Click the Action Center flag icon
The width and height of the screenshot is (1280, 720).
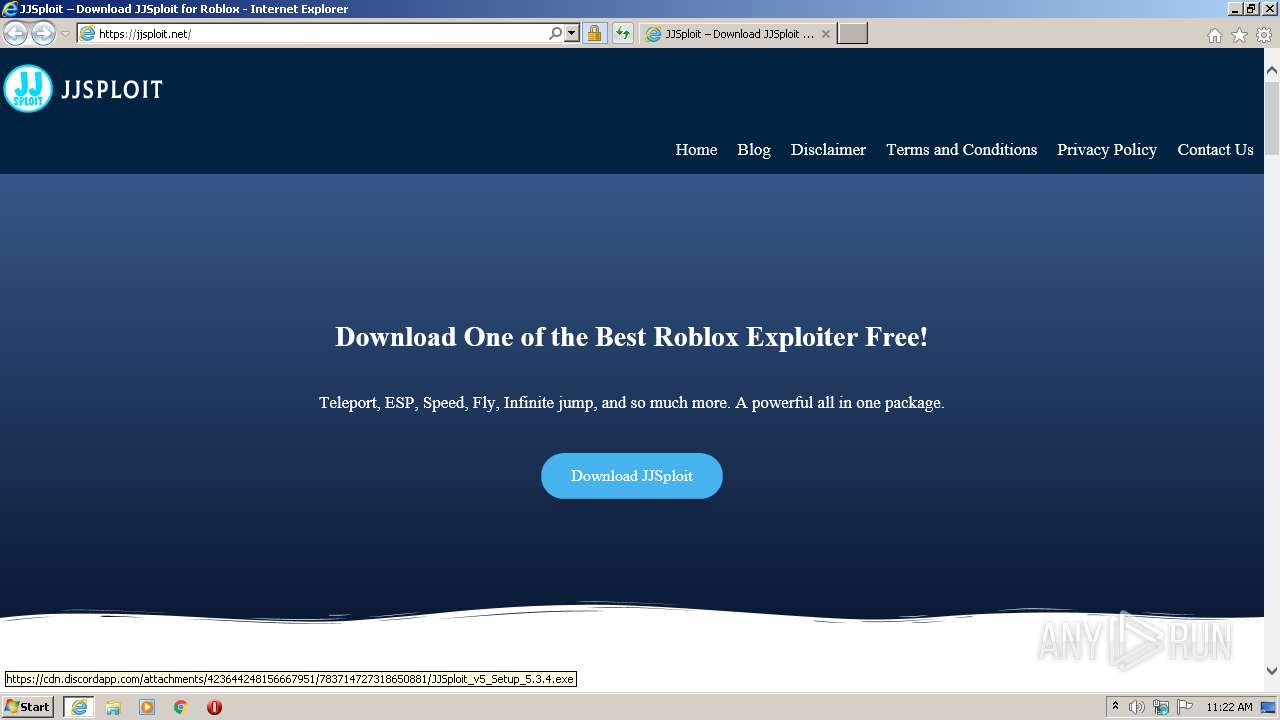coord(1185,707)
